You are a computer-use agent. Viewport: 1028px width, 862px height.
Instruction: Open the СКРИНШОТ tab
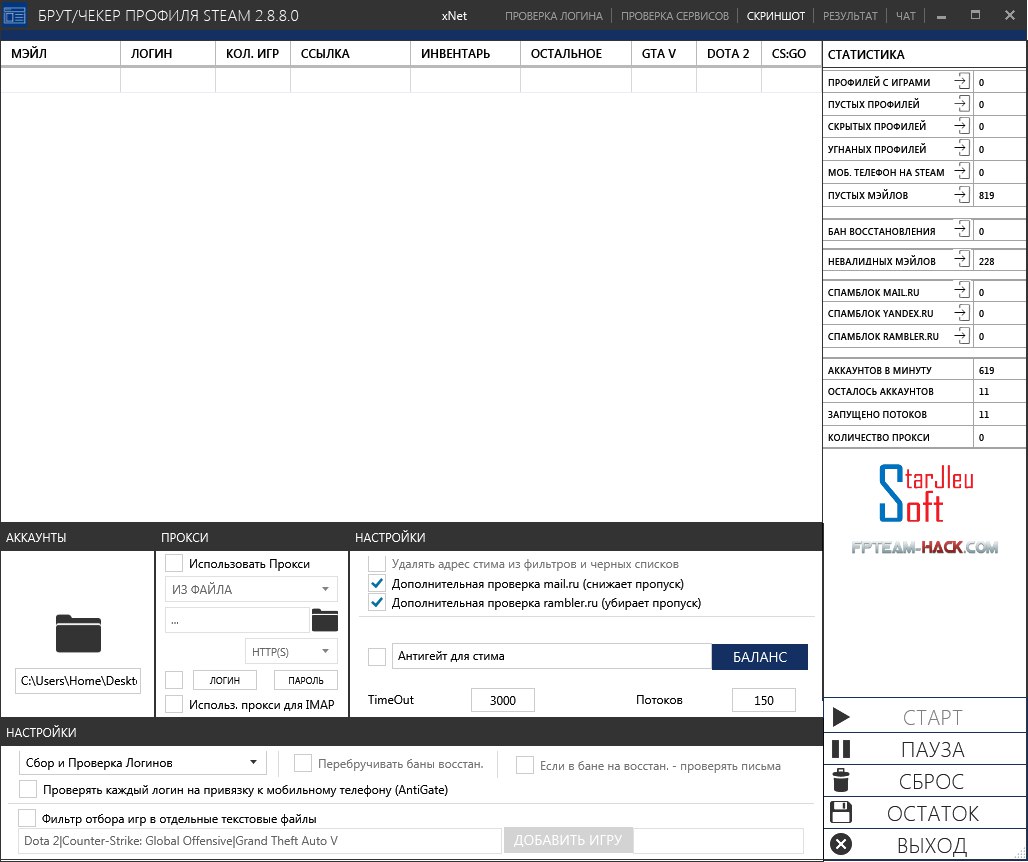point(776,16)
